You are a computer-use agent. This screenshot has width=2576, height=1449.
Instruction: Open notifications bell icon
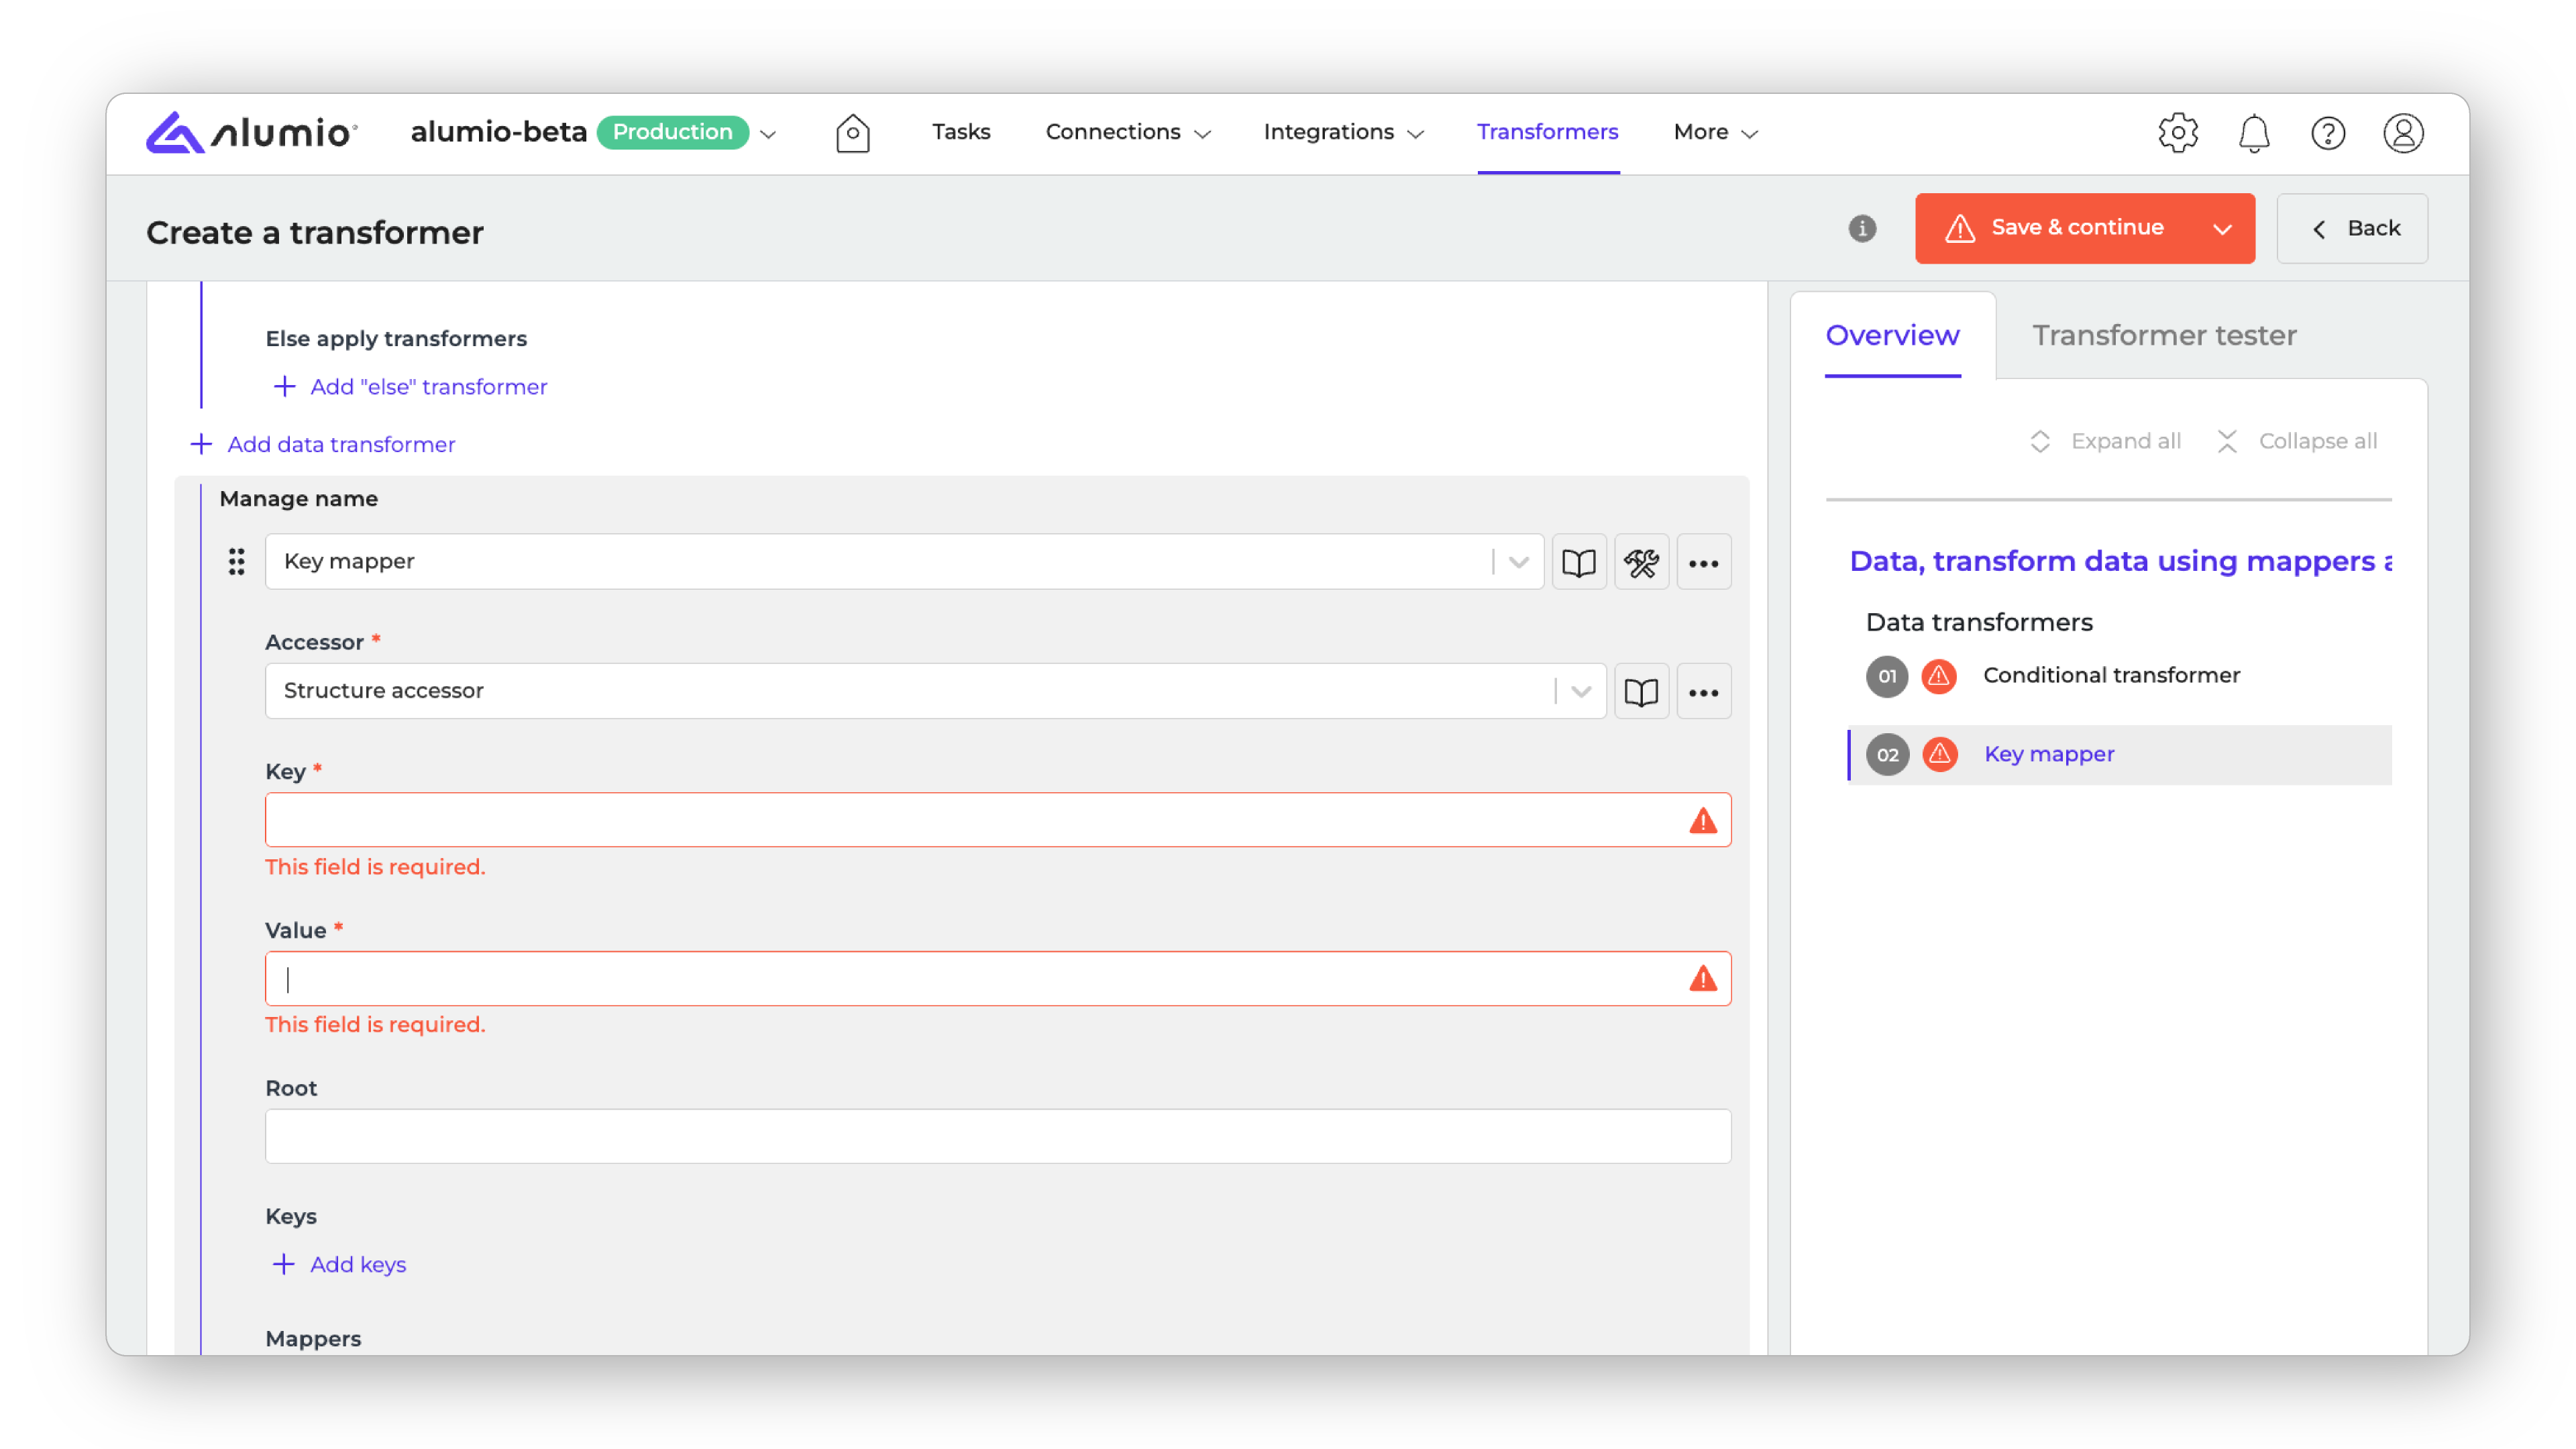tap(2253, 133)
